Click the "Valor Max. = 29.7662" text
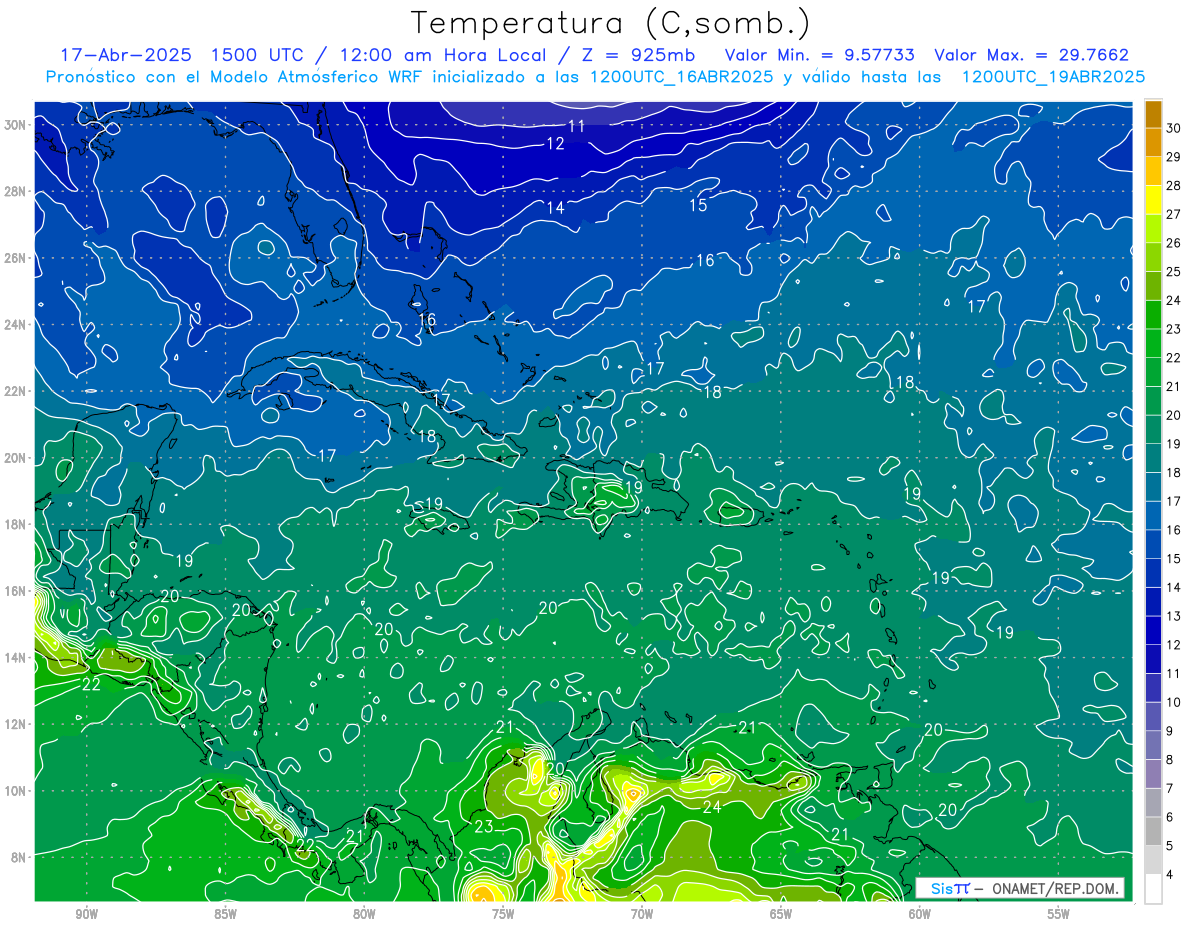The width and height of the screenshot is (1200, 927). click(1032, 55)
